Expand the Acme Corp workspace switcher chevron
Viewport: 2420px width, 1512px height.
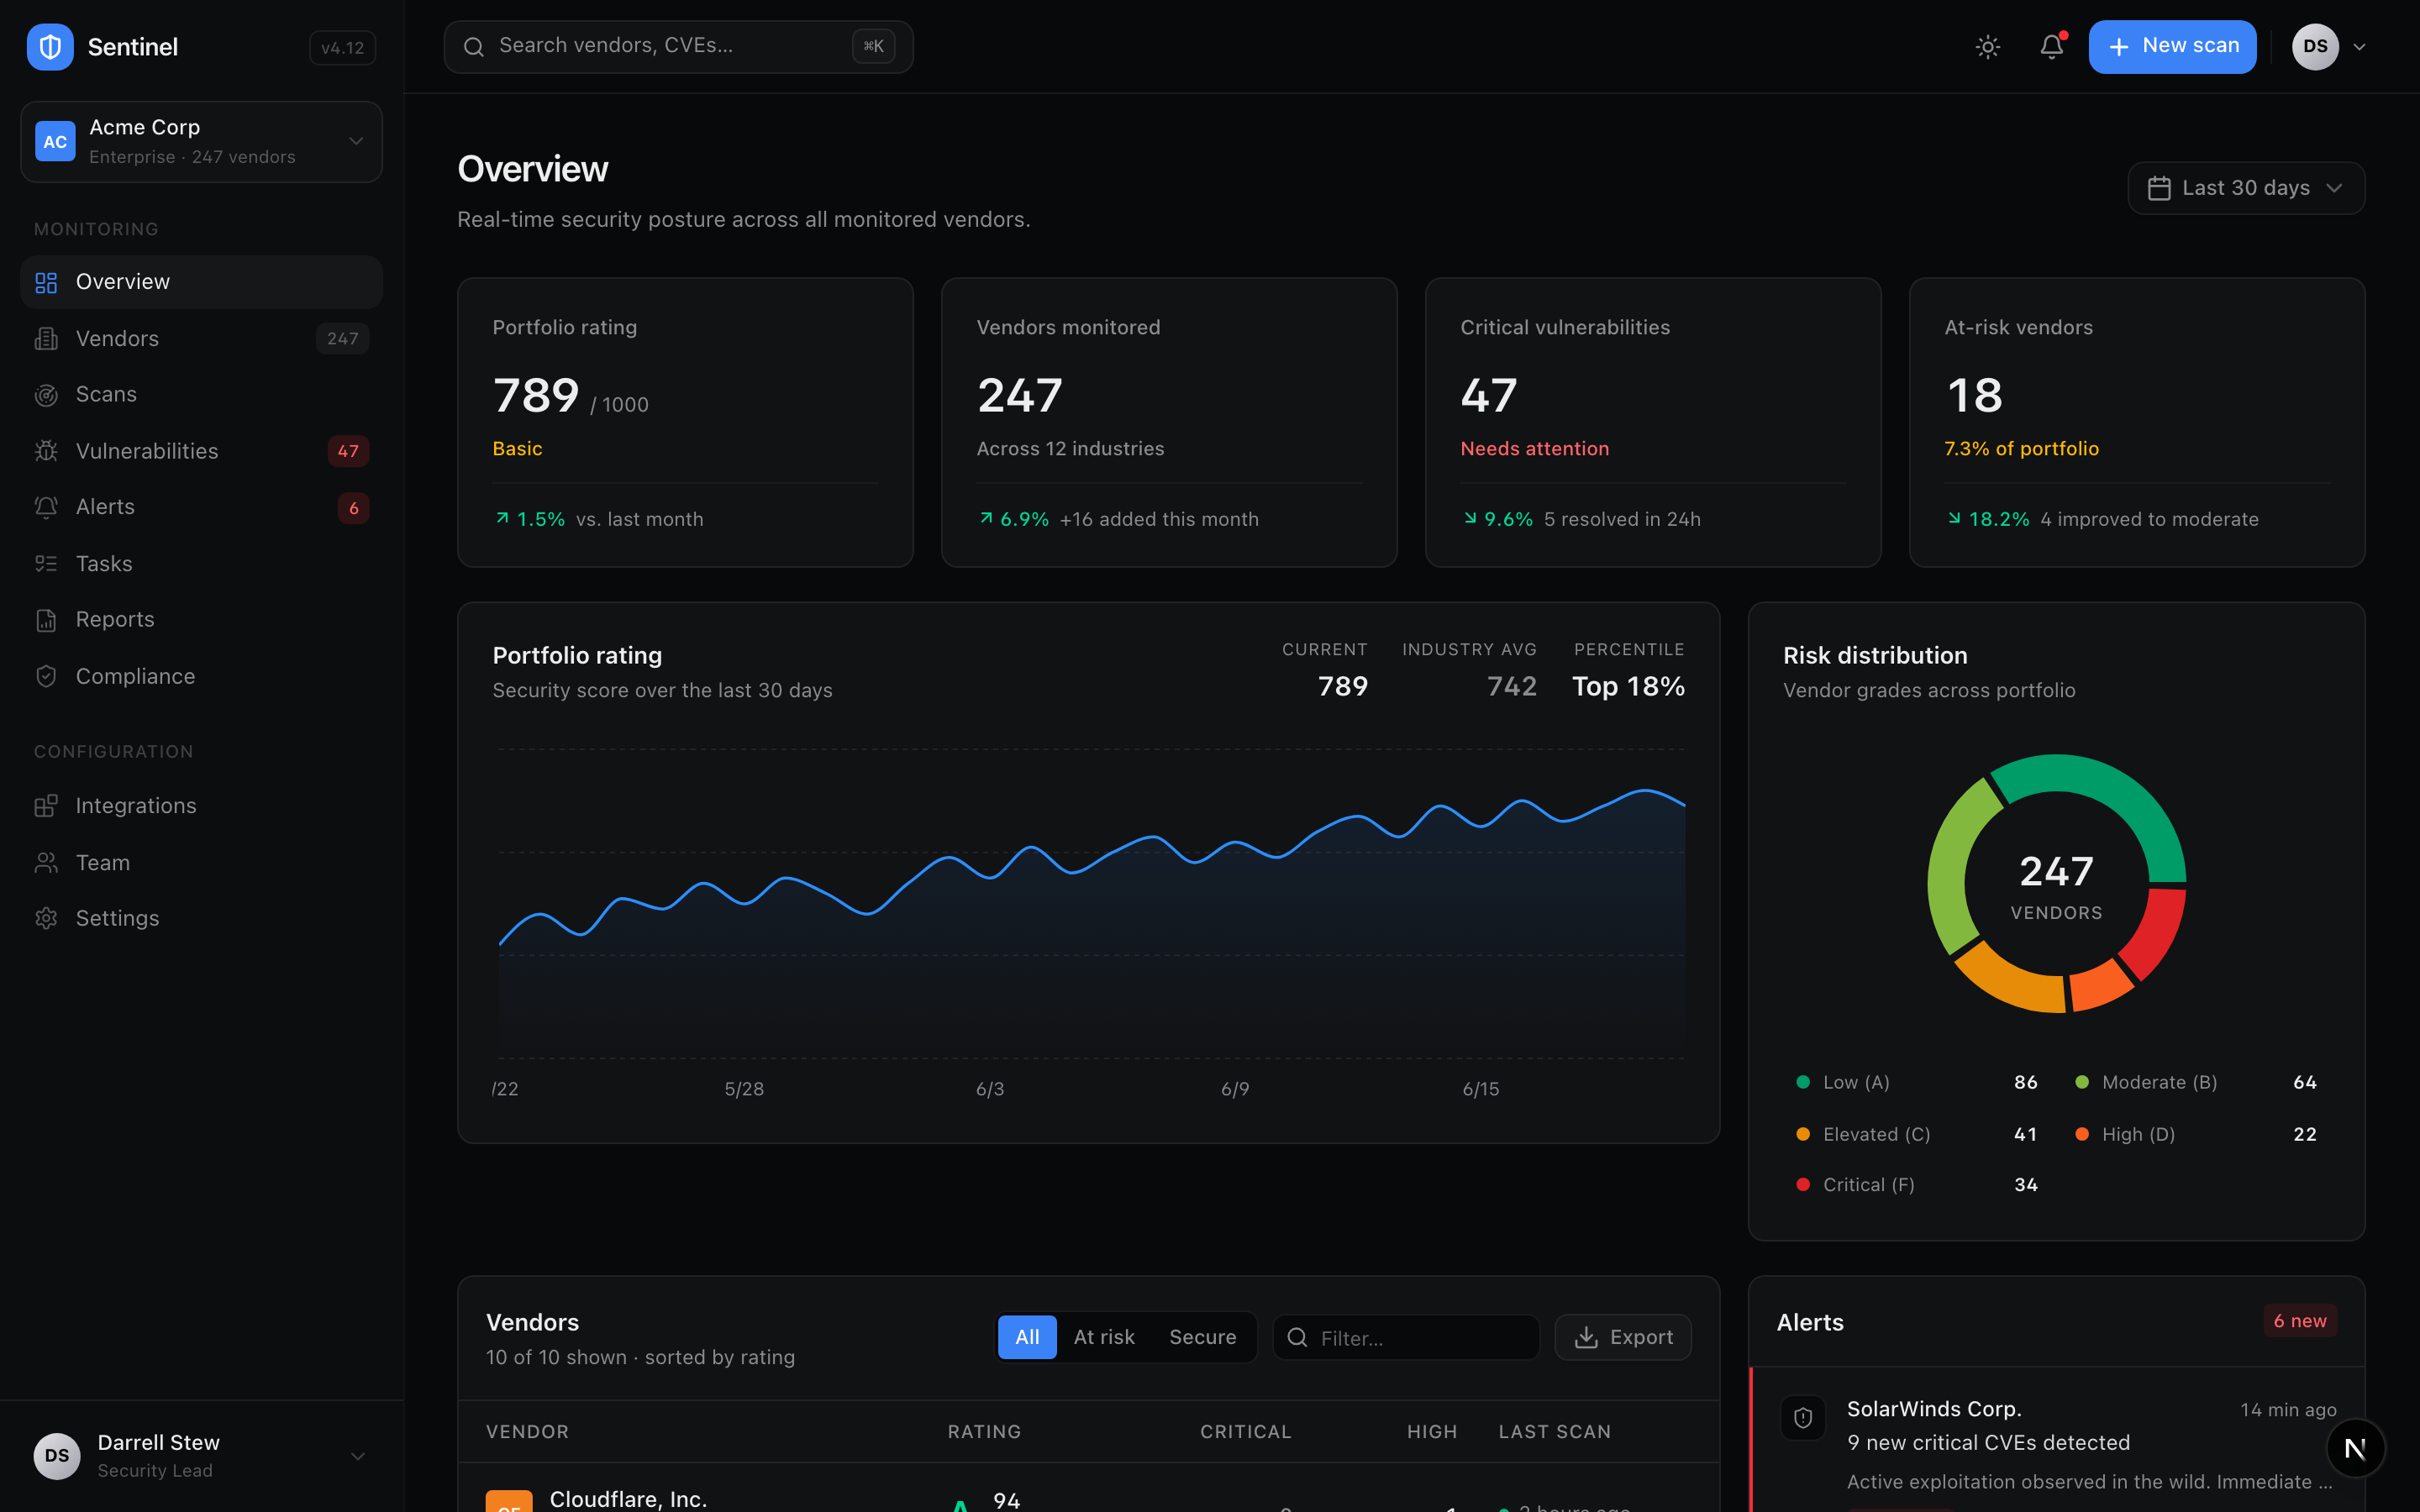356,142
